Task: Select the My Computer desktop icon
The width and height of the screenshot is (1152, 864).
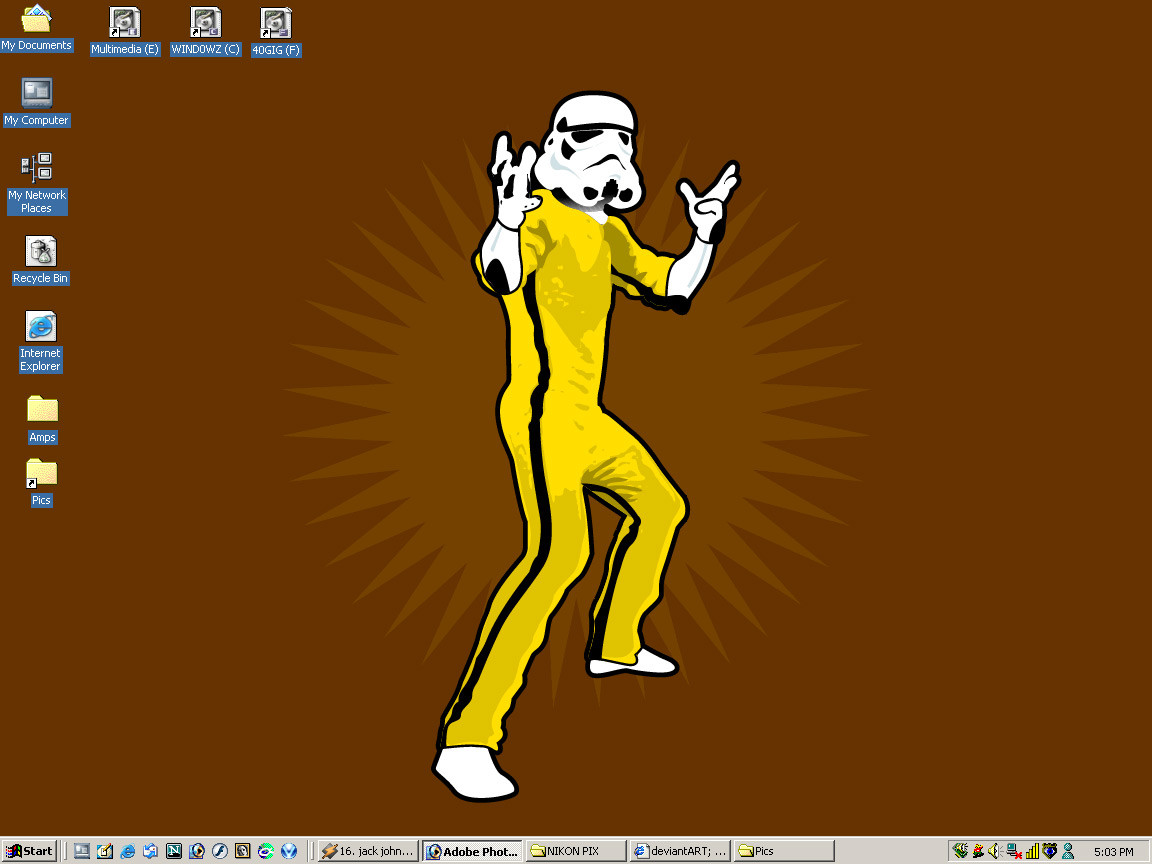Action: click(x=36, y=101)
